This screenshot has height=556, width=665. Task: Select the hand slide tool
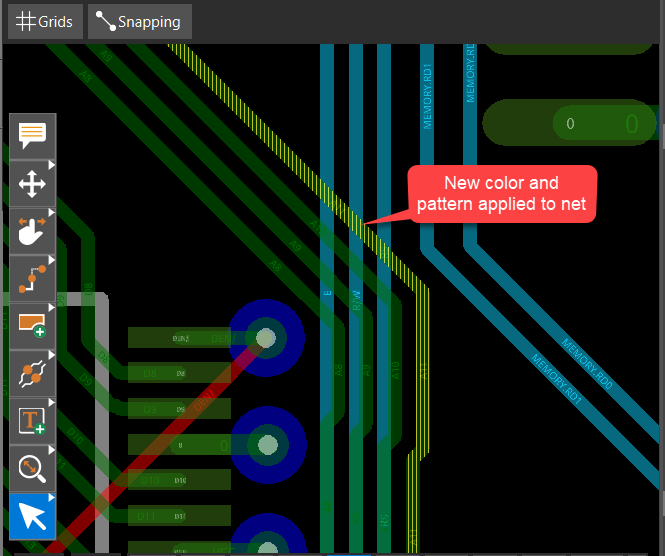click(33, 232)
